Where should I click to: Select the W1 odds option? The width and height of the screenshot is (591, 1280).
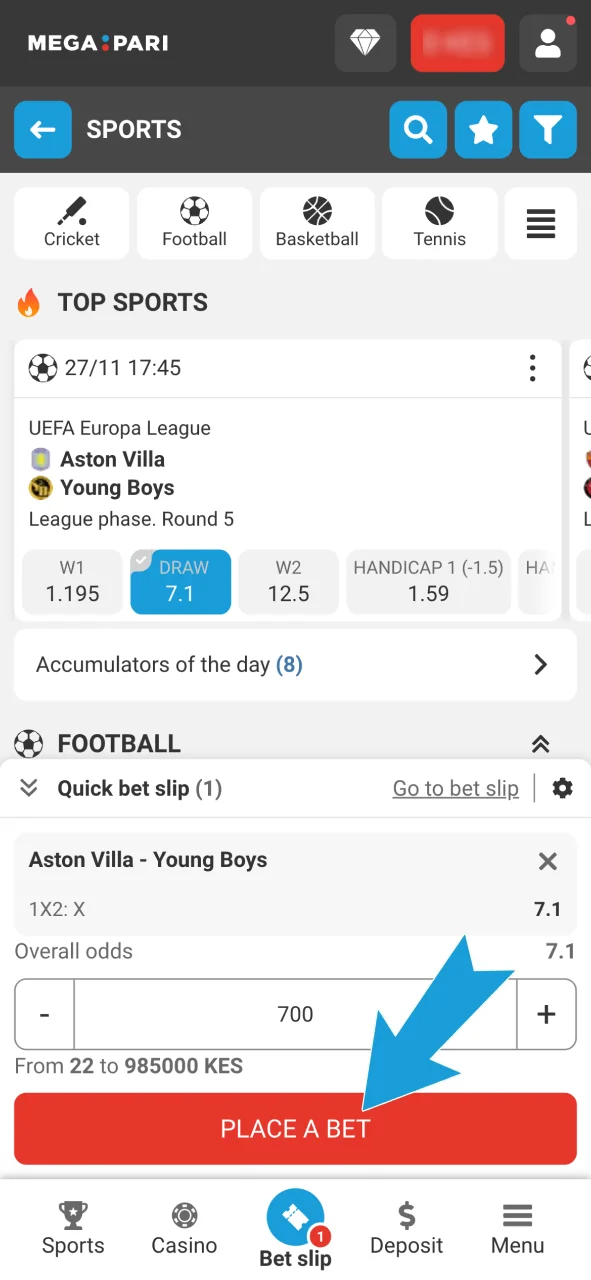tap(71, 581)
